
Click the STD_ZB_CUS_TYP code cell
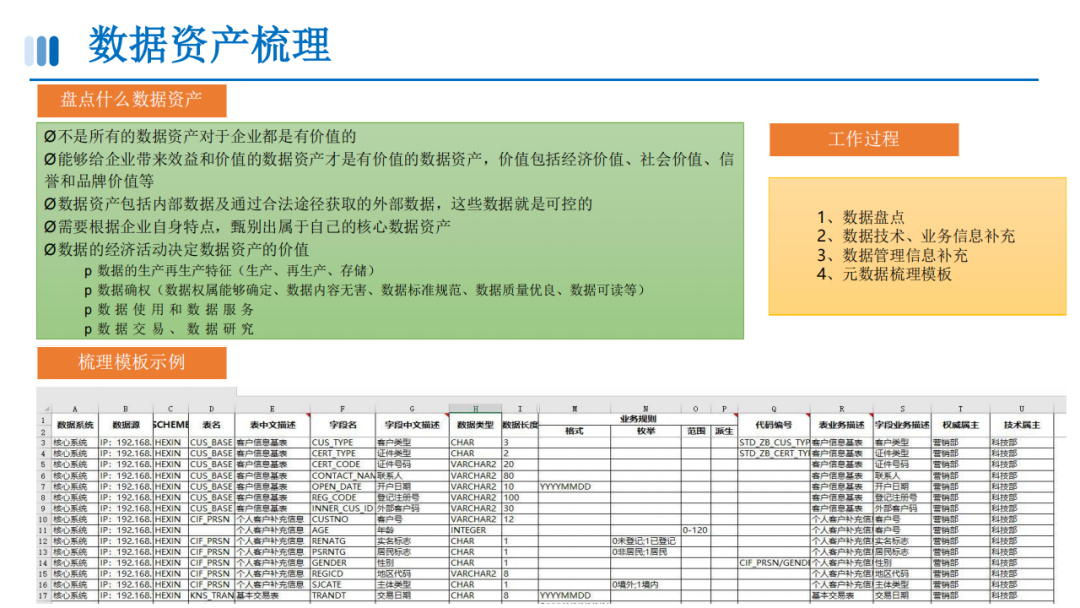(773, 443)
